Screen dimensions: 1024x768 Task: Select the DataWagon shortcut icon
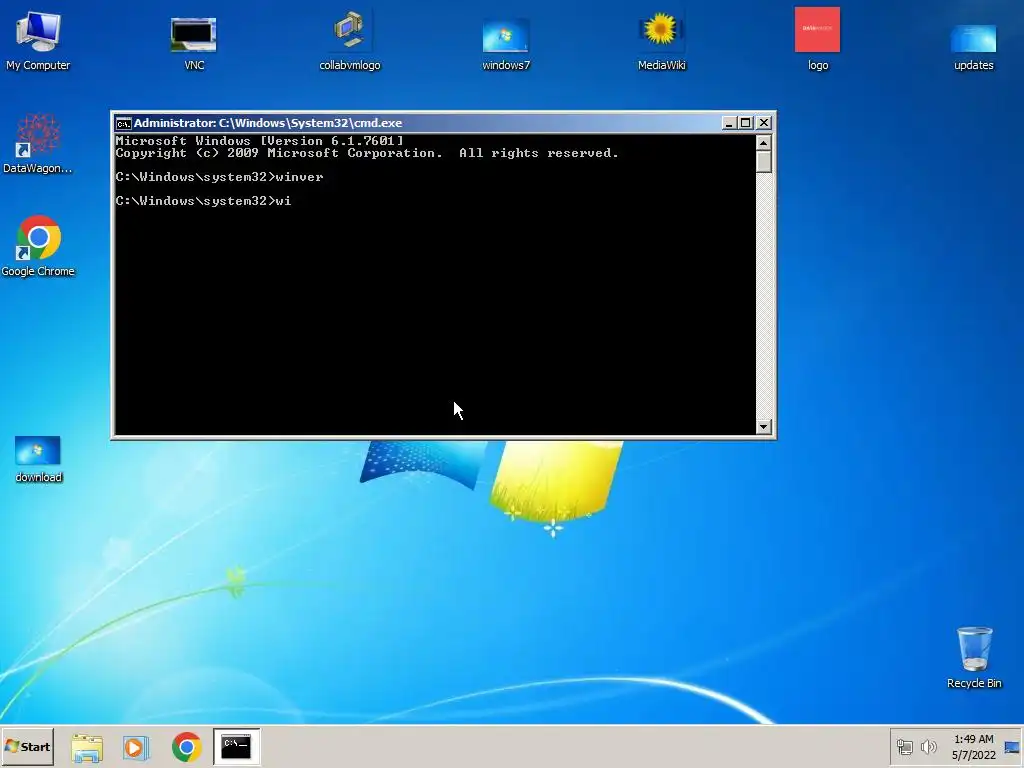tap(38, 144)
